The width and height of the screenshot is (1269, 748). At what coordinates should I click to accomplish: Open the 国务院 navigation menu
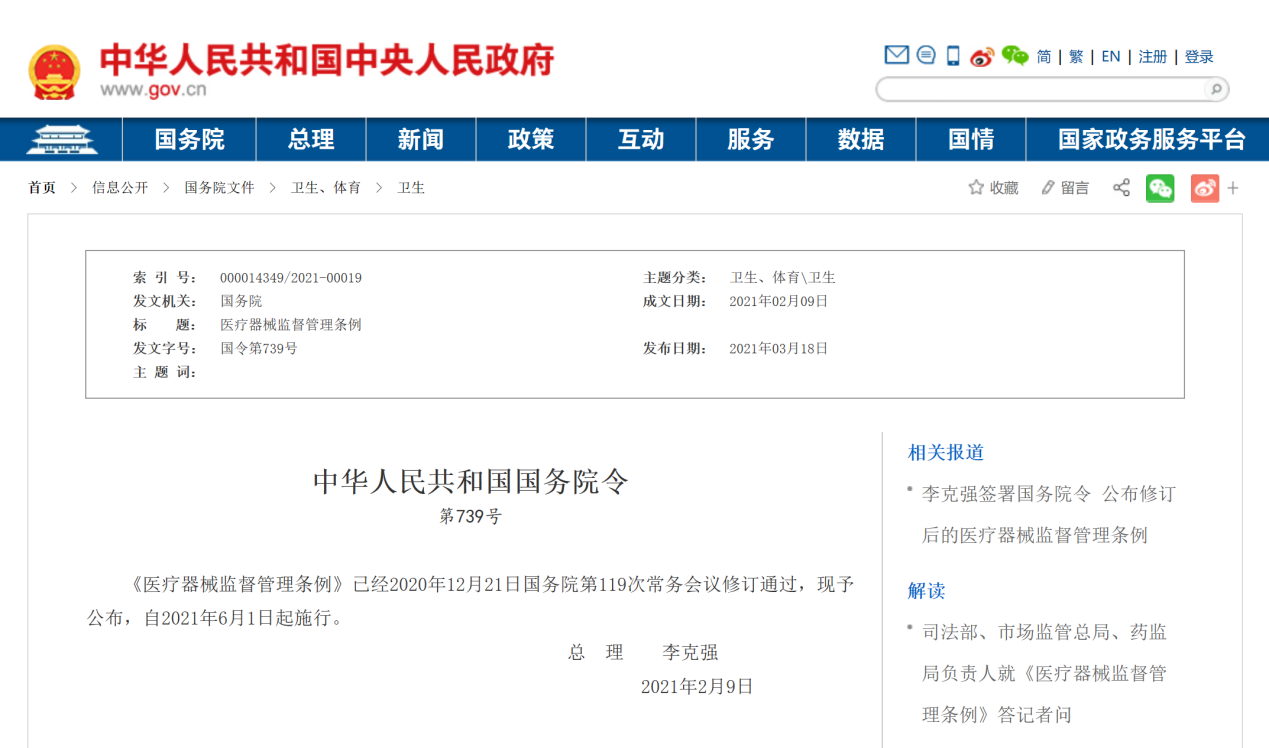point(189,139)
